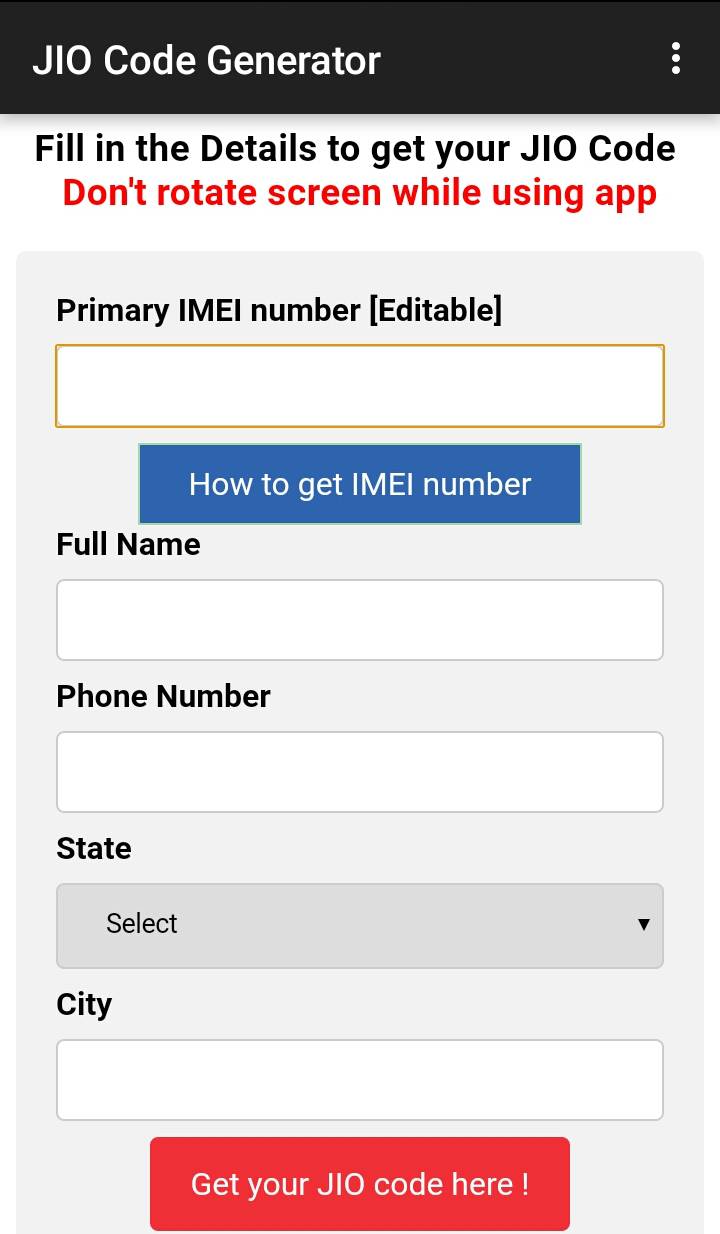Click the JIO Code Generator title
The height and width of the screenshot is (1234, 720).
tap(207, 61)
